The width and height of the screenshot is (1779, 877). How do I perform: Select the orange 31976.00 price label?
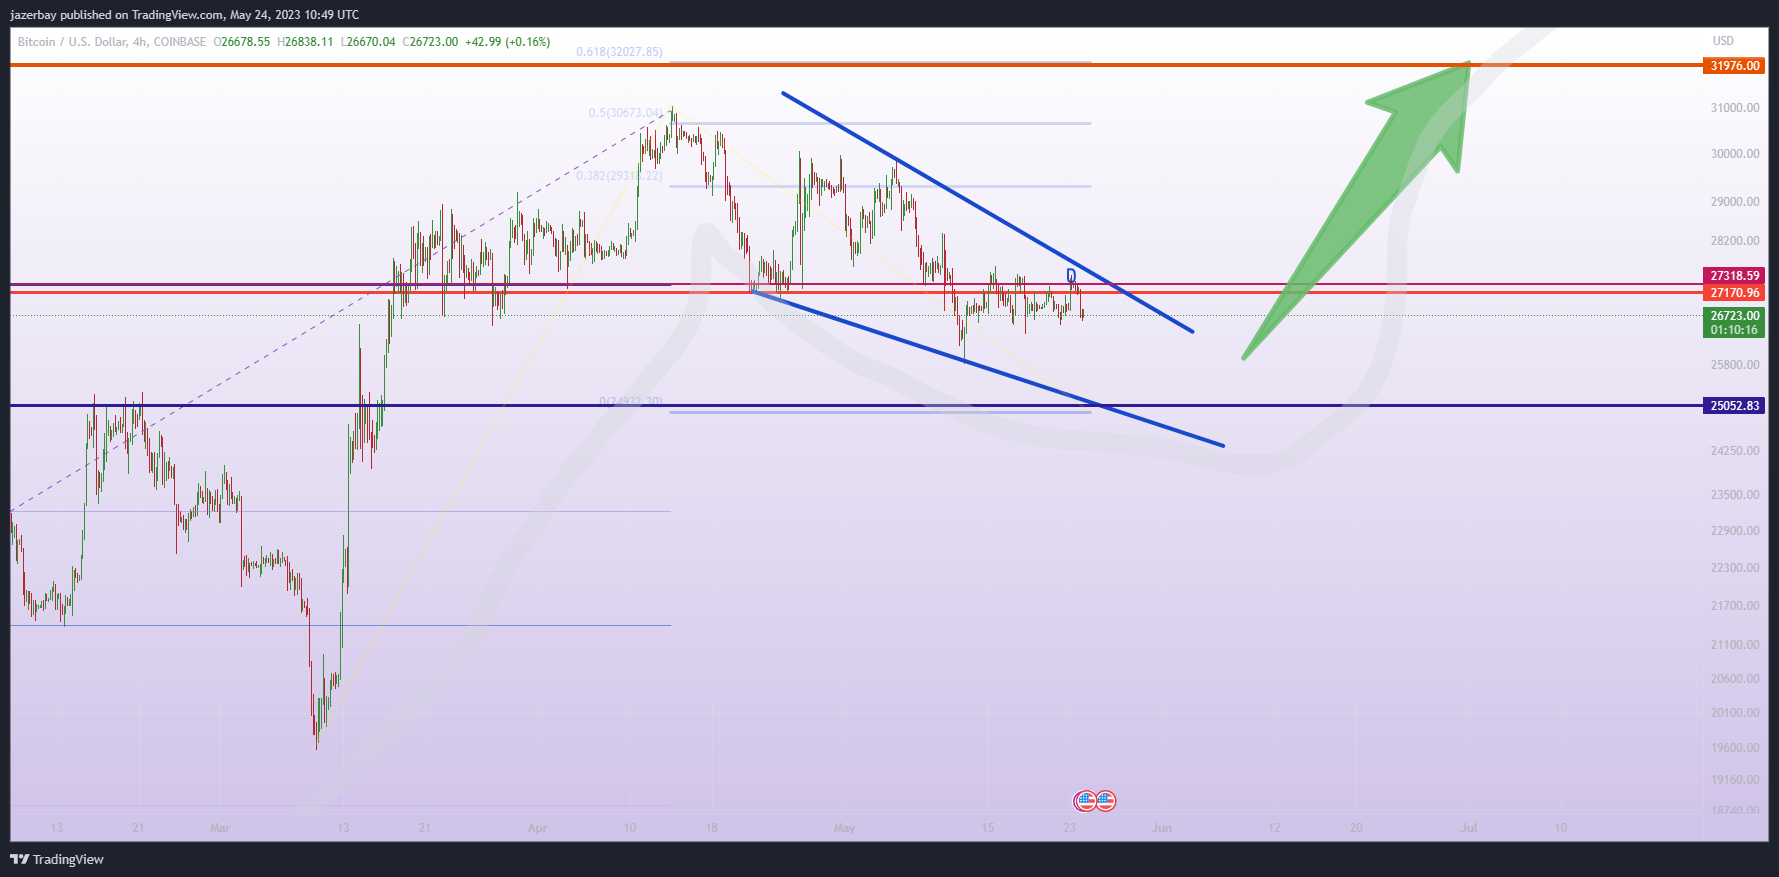[1734, 66]
